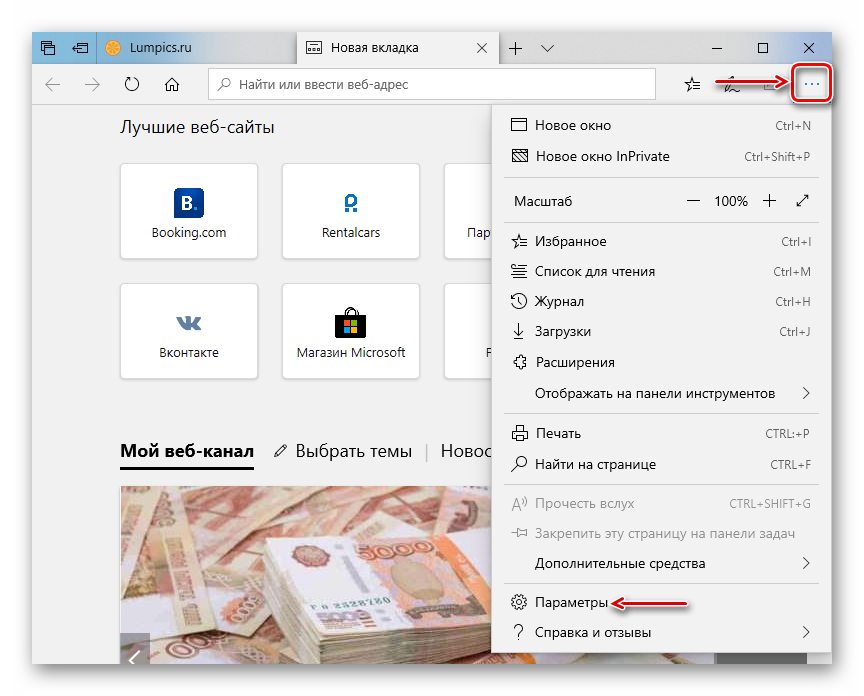864x696 pixels.
Task: Open a new tab with plus button
Action: (x=515, y=48)
